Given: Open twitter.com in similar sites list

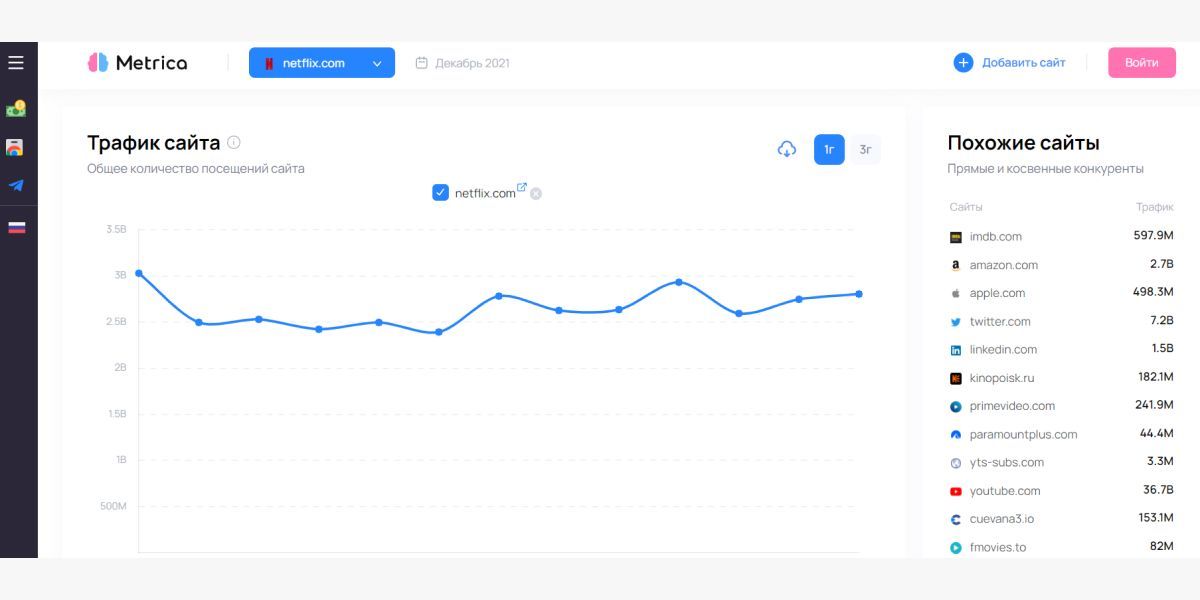Looking at the screenshot, I should 1000,322.
